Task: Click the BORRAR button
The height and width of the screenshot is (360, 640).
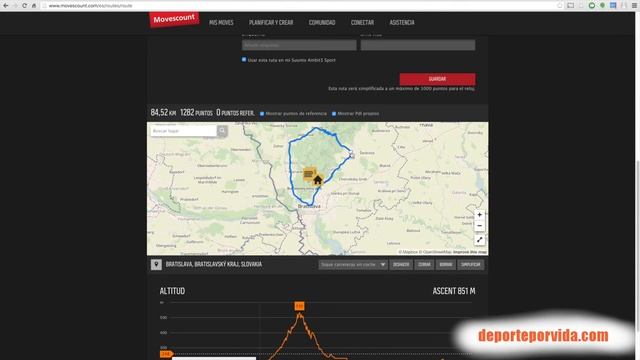Action: 446,264
